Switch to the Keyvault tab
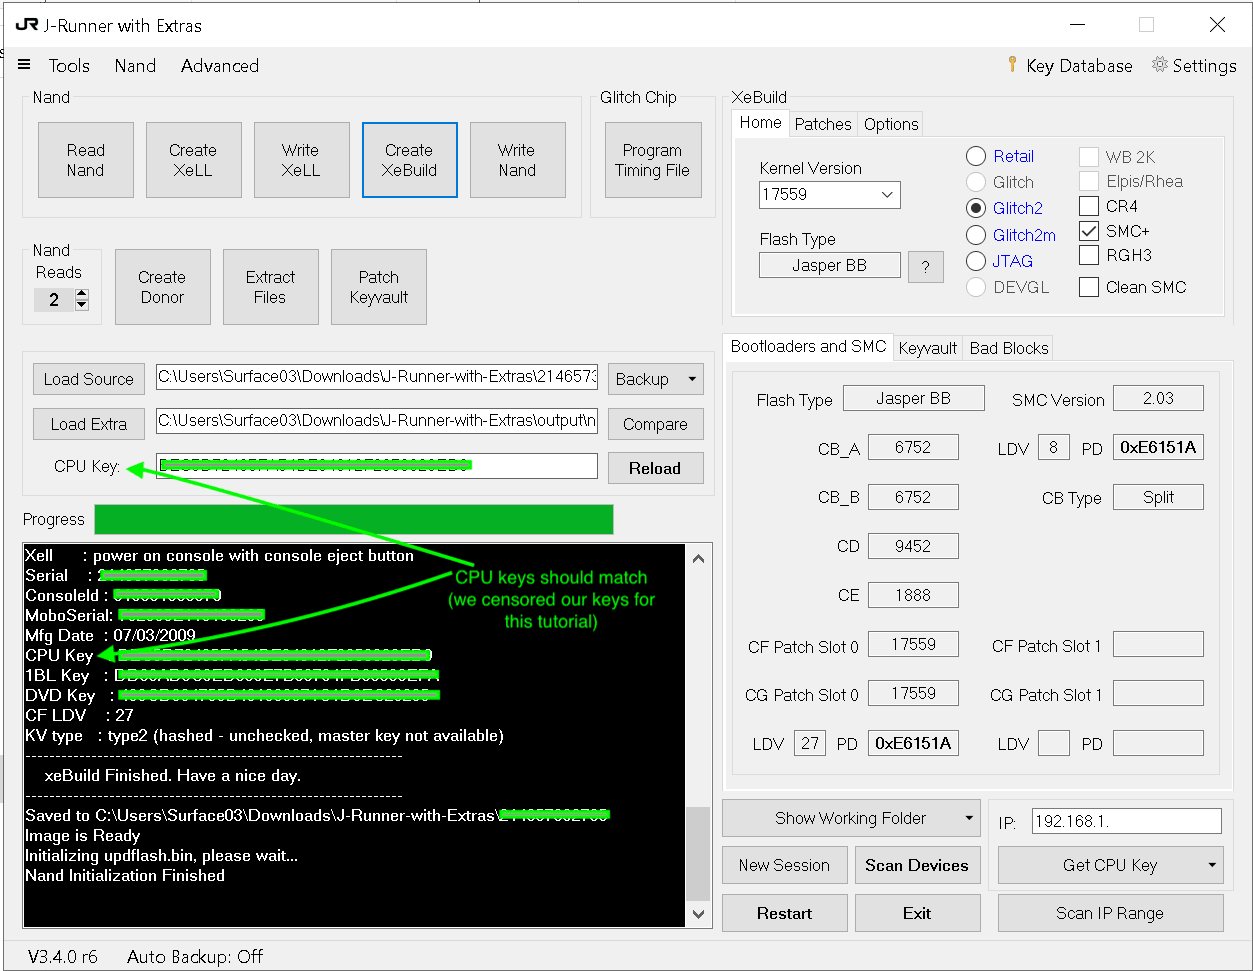Screen dimensions: 1253x971 pos(928,348)
